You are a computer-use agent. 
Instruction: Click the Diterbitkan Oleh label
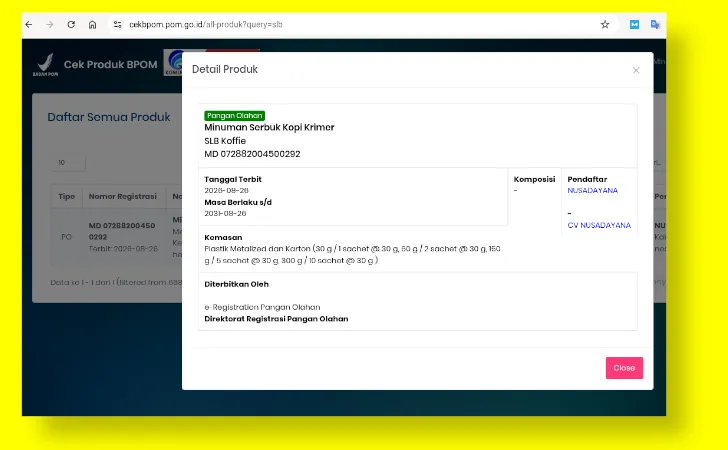click(x=236, y=284)
